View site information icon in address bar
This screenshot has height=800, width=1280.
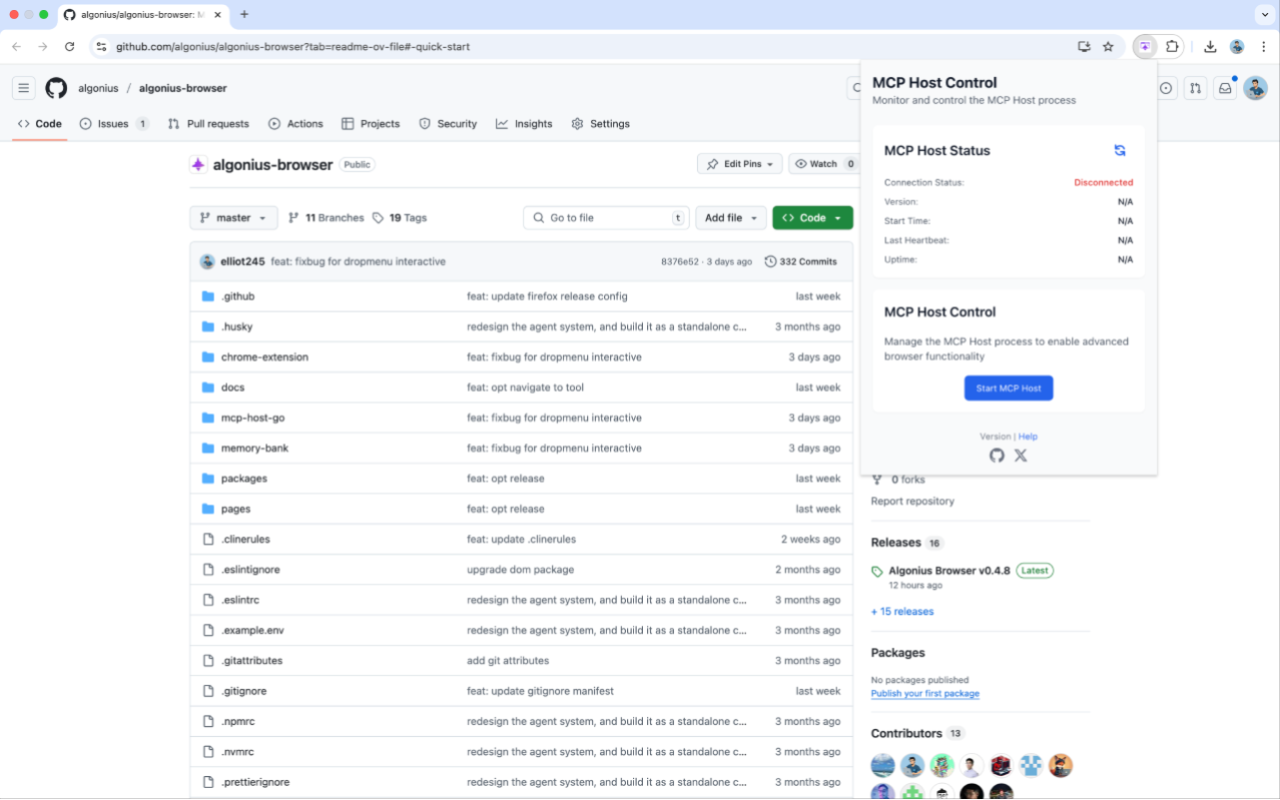point(101,46)
